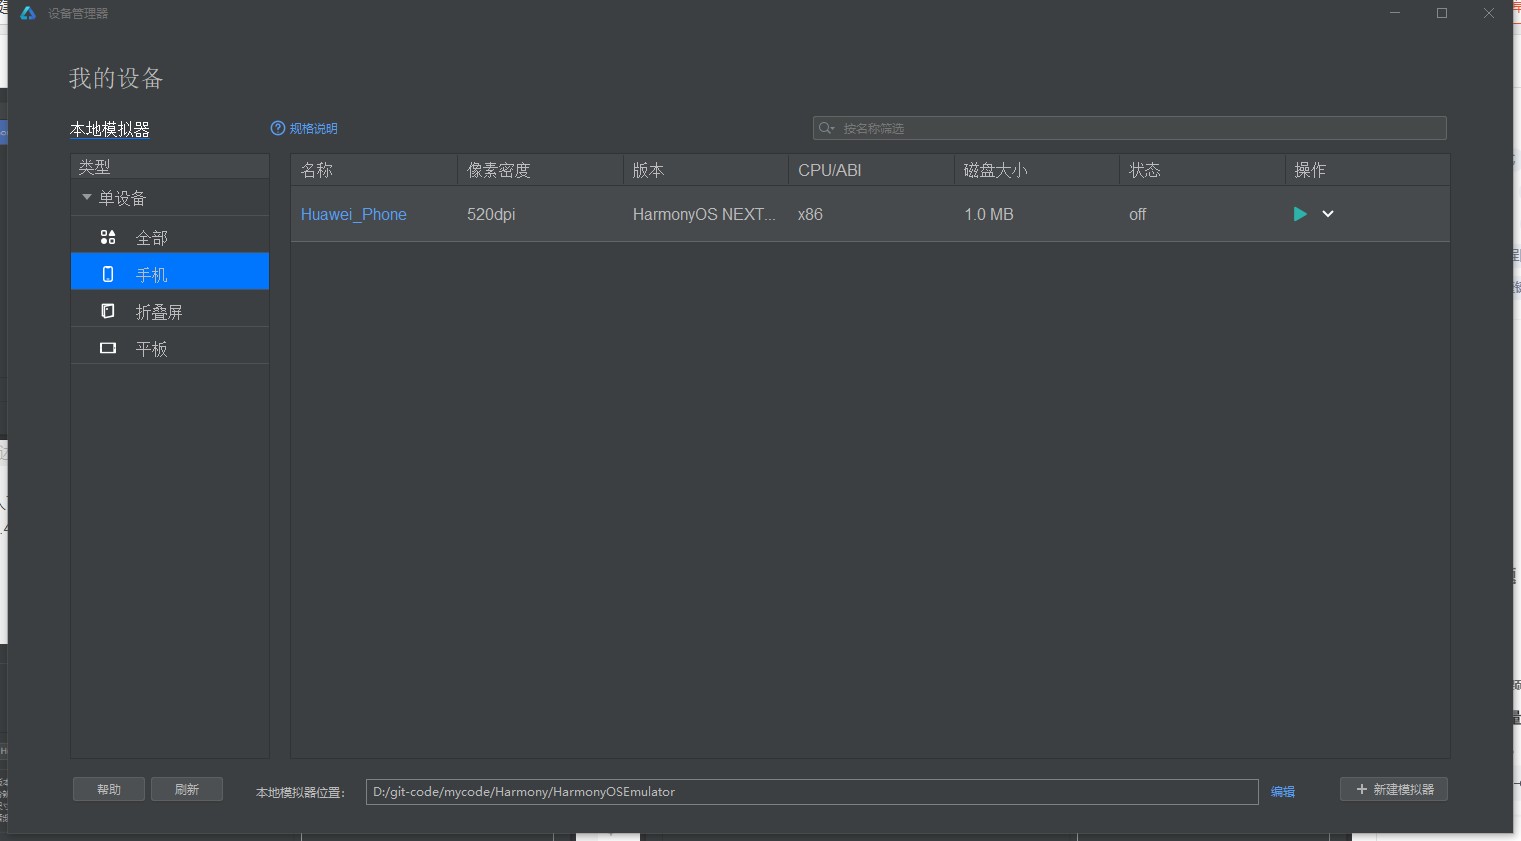Click the 新建模拟器 button

[1394, 790]
